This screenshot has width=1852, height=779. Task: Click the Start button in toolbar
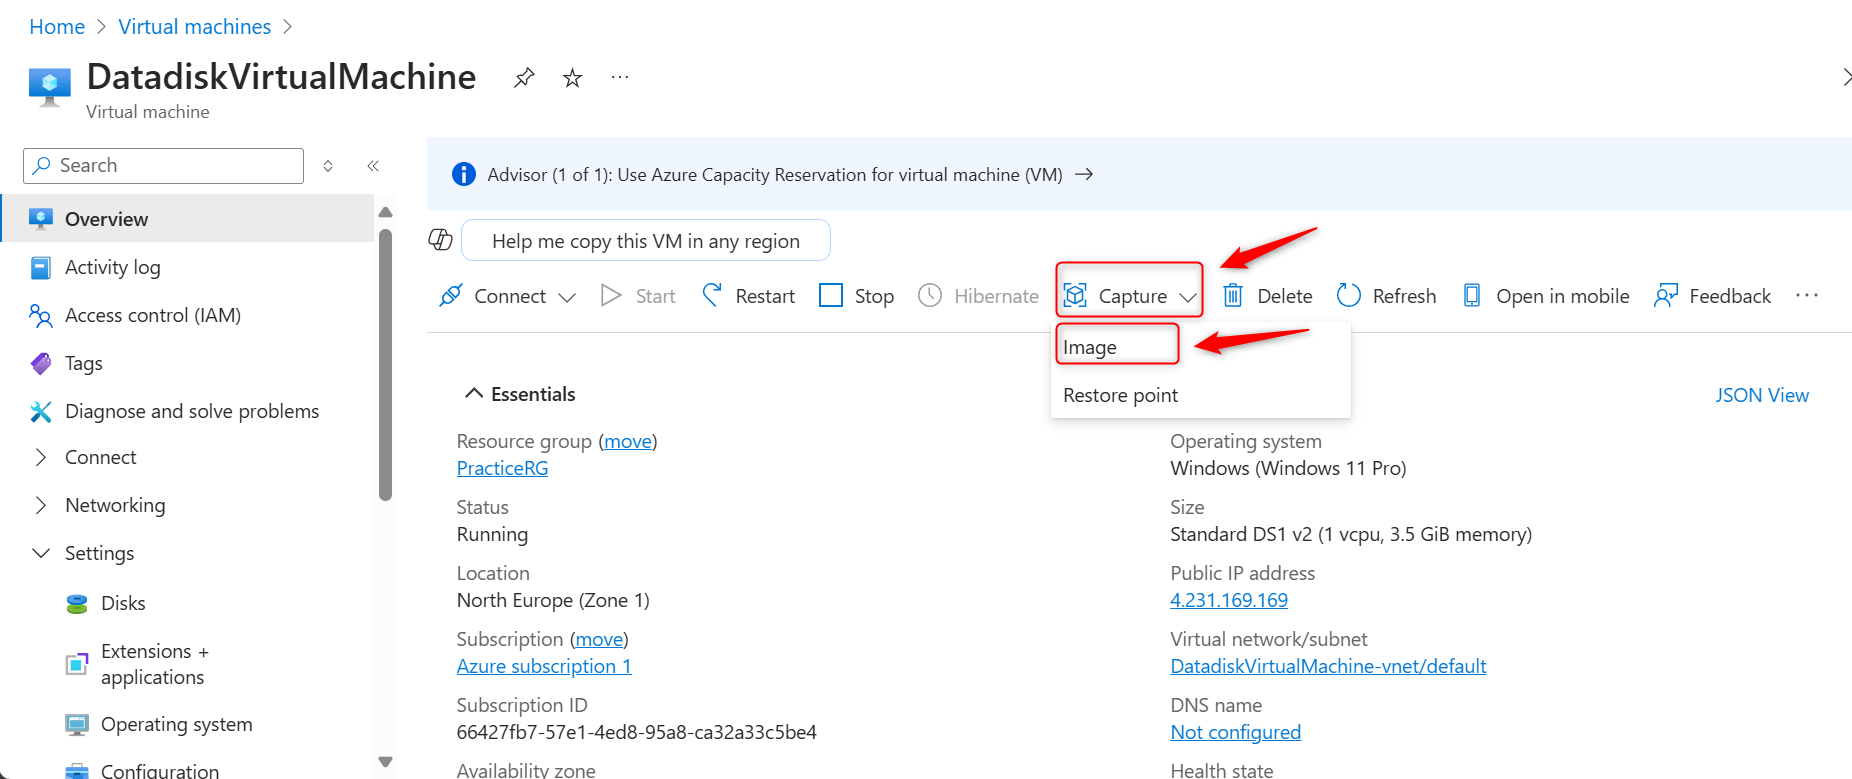pyautogui.click(x=638, y=295)
